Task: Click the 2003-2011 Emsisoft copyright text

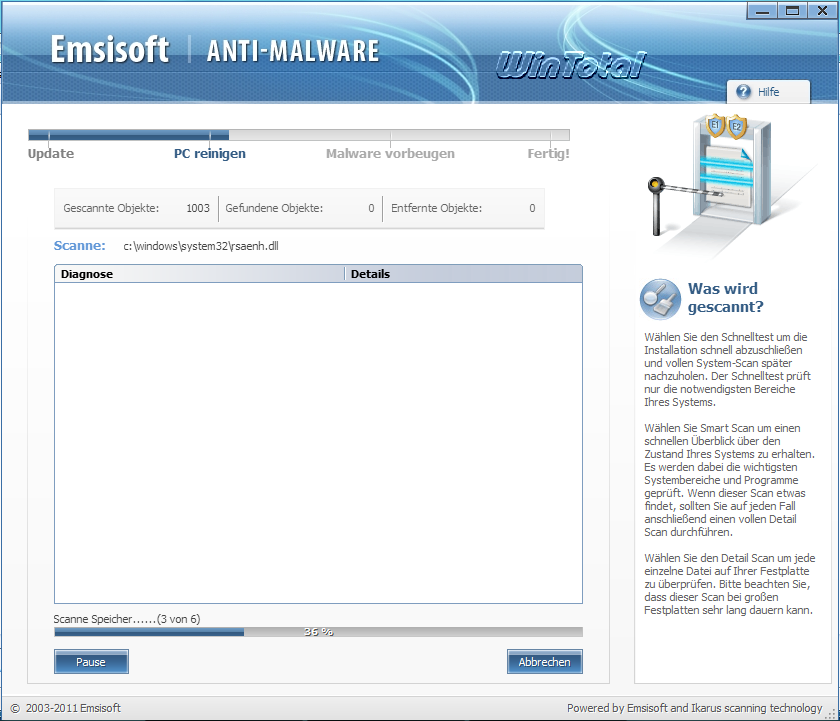Action: (73, 708)
